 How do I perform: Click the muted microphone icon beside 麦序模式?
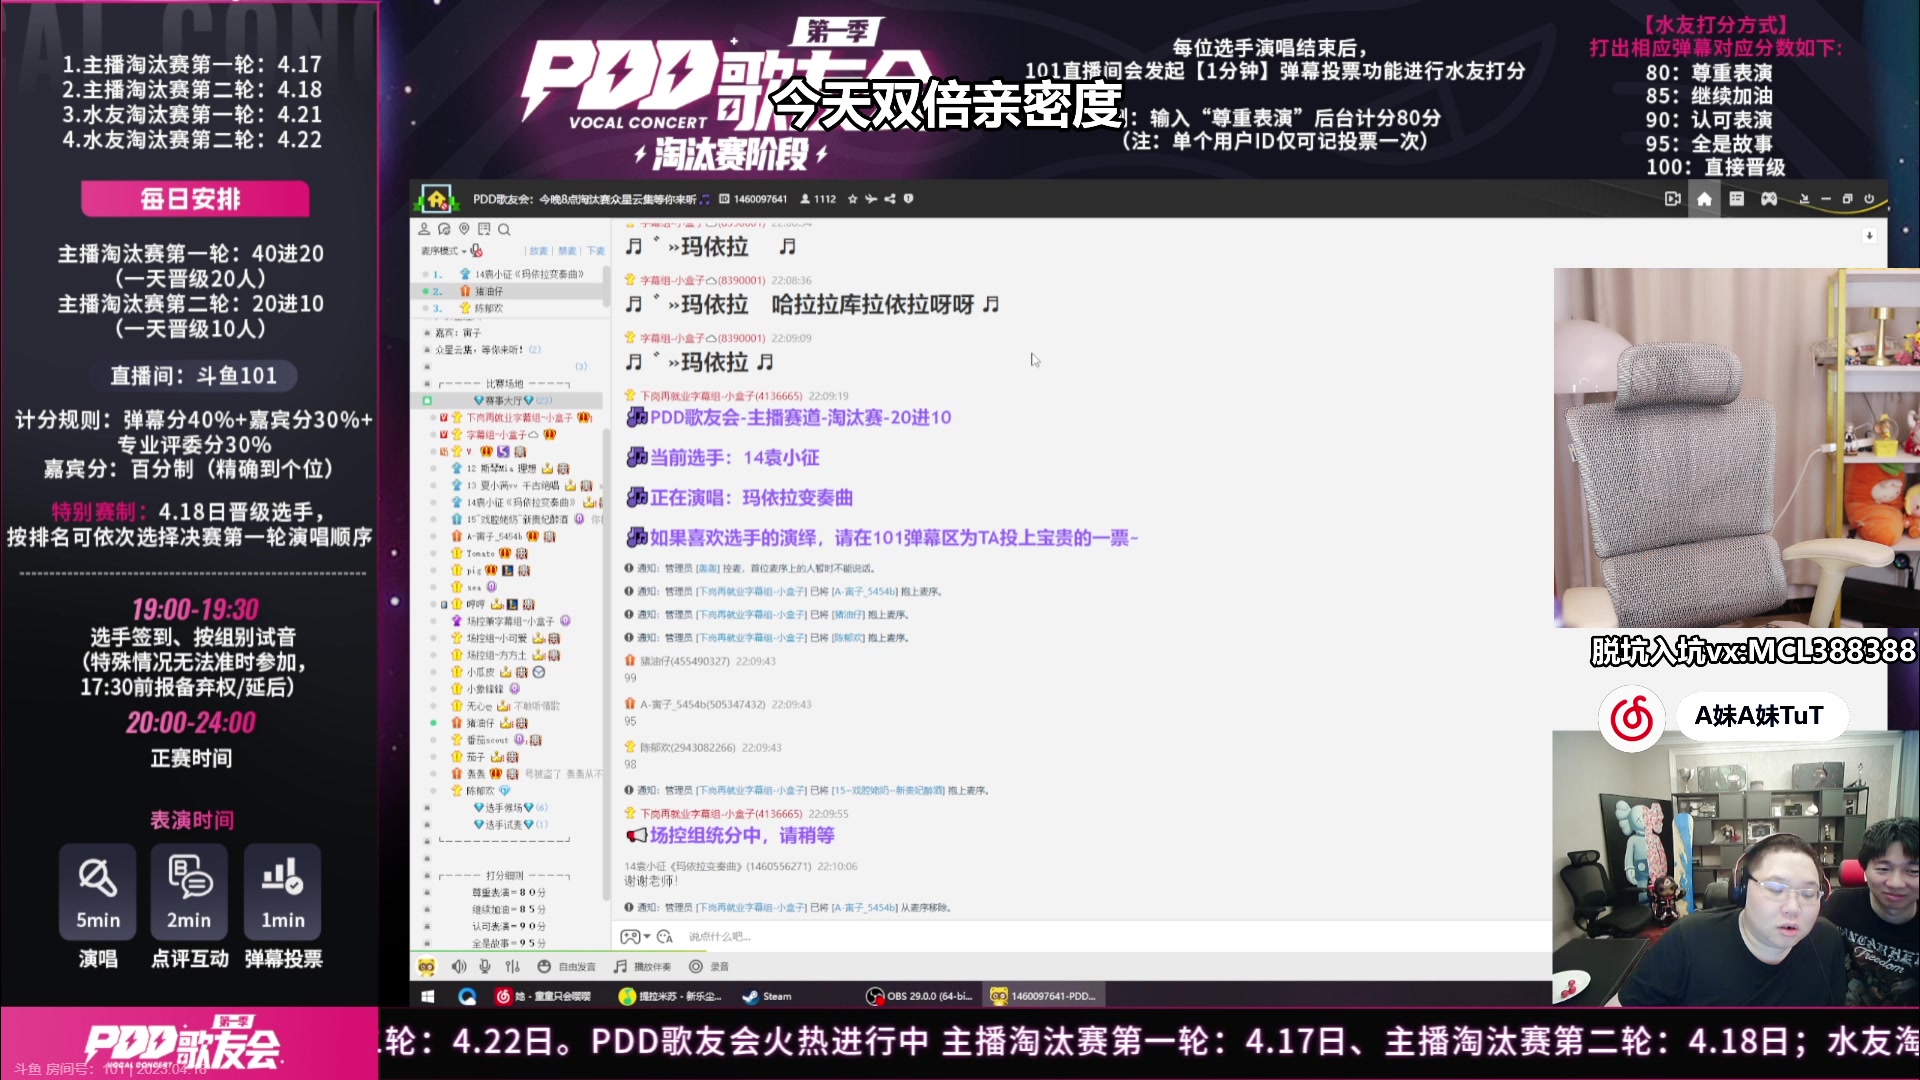(476, 251)
